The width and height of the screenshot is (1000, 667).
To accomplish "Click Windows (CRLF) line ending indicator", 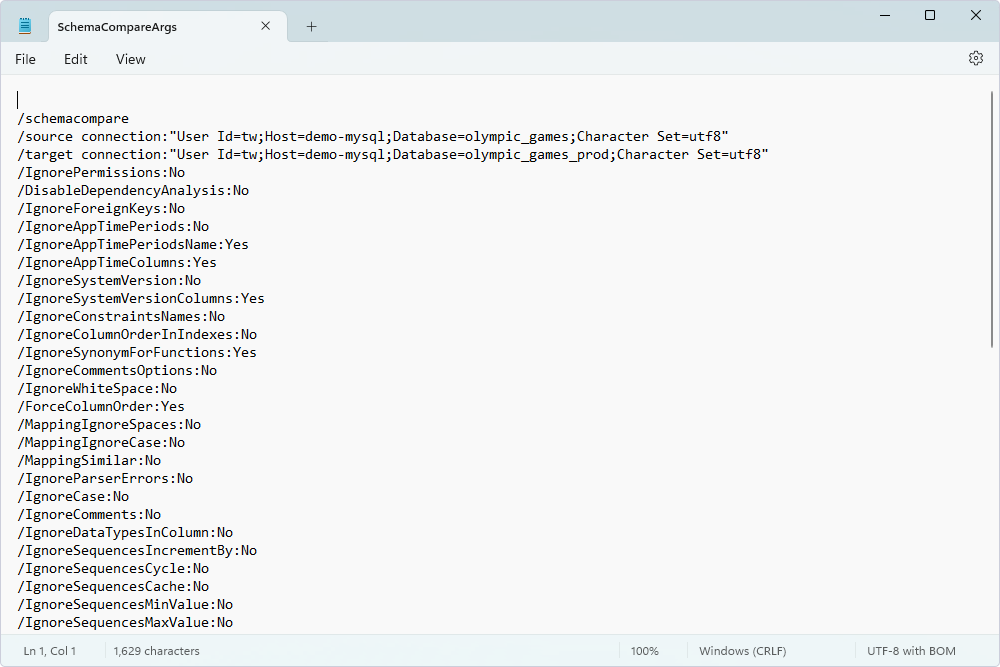I will tap(742, 651).
